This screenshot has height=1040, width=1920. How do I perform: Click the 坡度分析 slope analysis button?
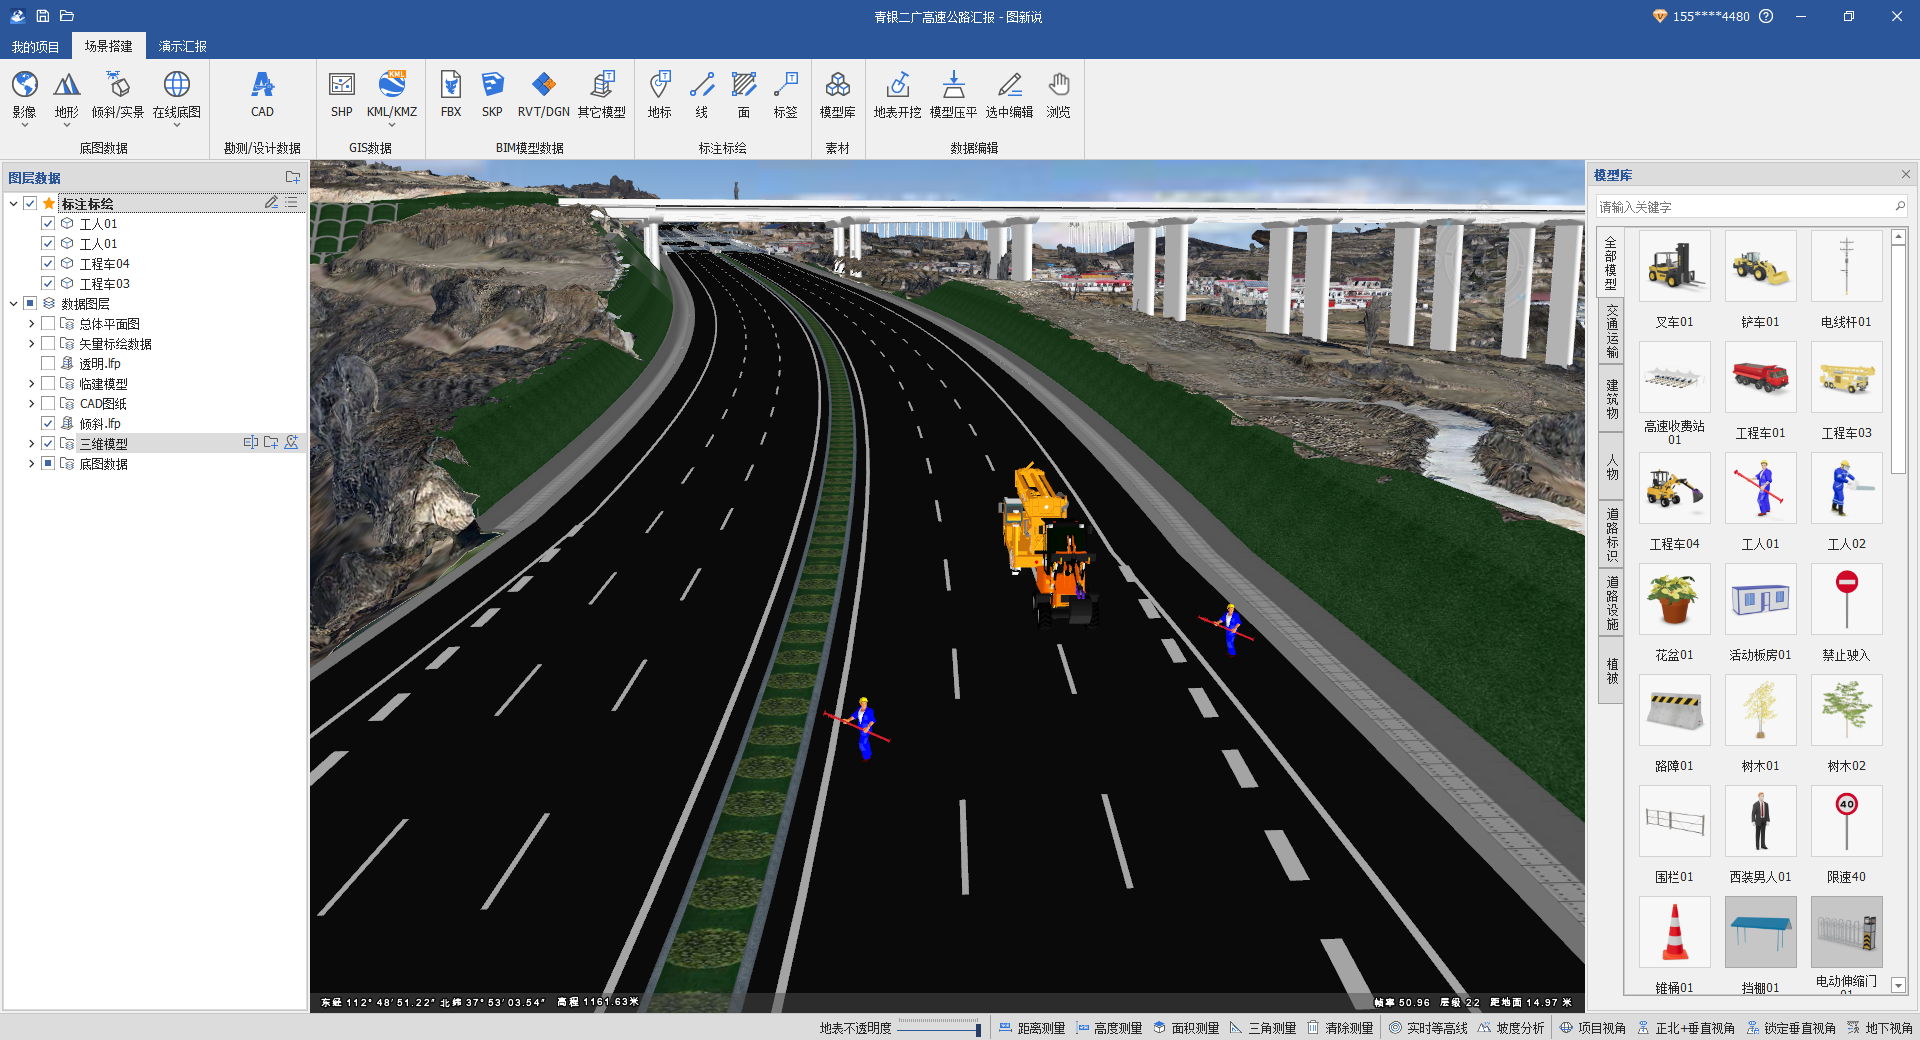tap(1511, 1028)
